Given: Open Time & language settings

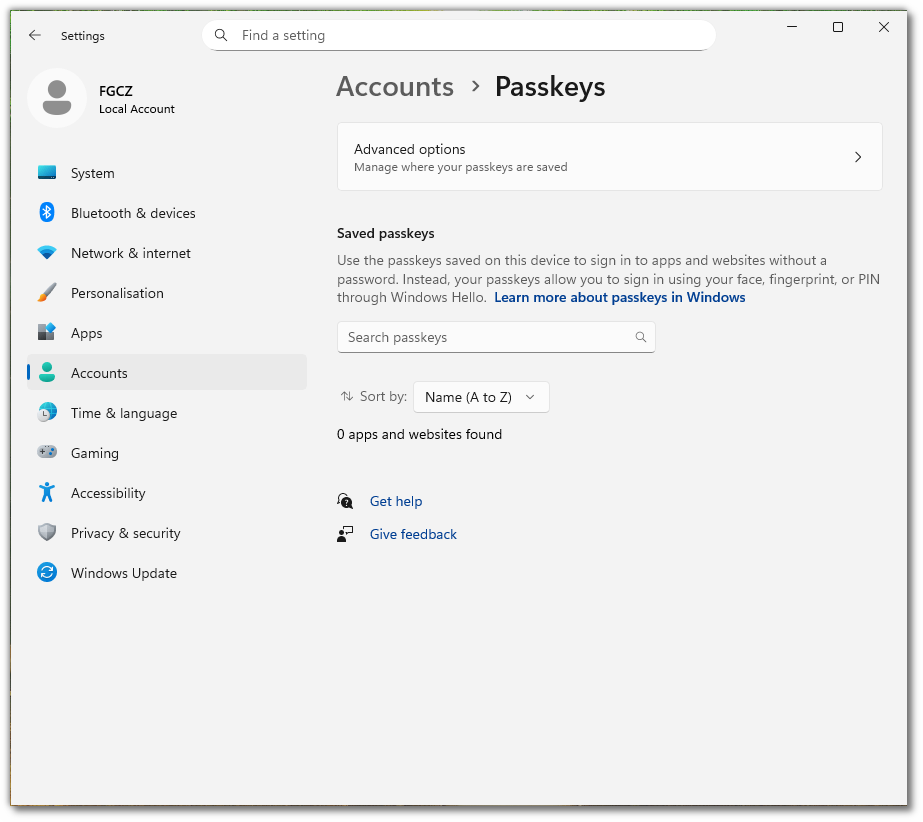Looking at the screenshot, I should pos(167,413).
